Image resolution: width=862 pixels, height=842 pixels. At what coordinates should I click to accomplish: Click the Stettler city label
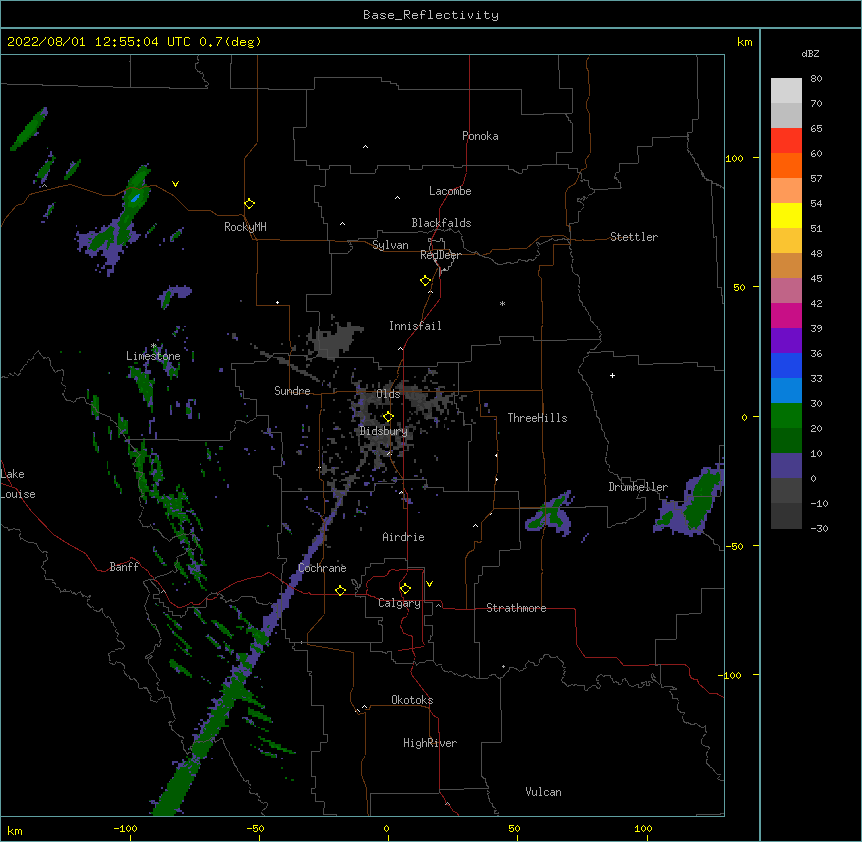(x=633, y=237)
